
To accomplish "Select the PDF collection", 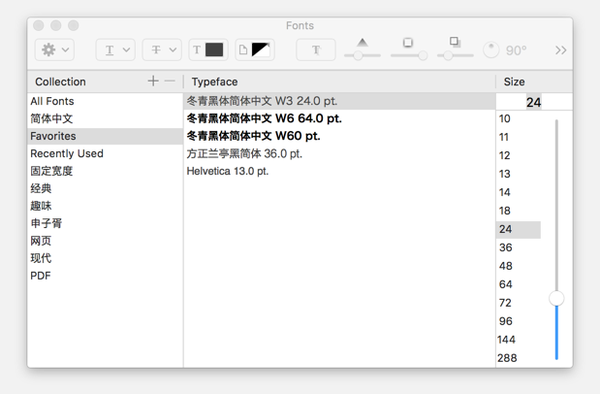I will pyautogui.click(x=105, y=275).
